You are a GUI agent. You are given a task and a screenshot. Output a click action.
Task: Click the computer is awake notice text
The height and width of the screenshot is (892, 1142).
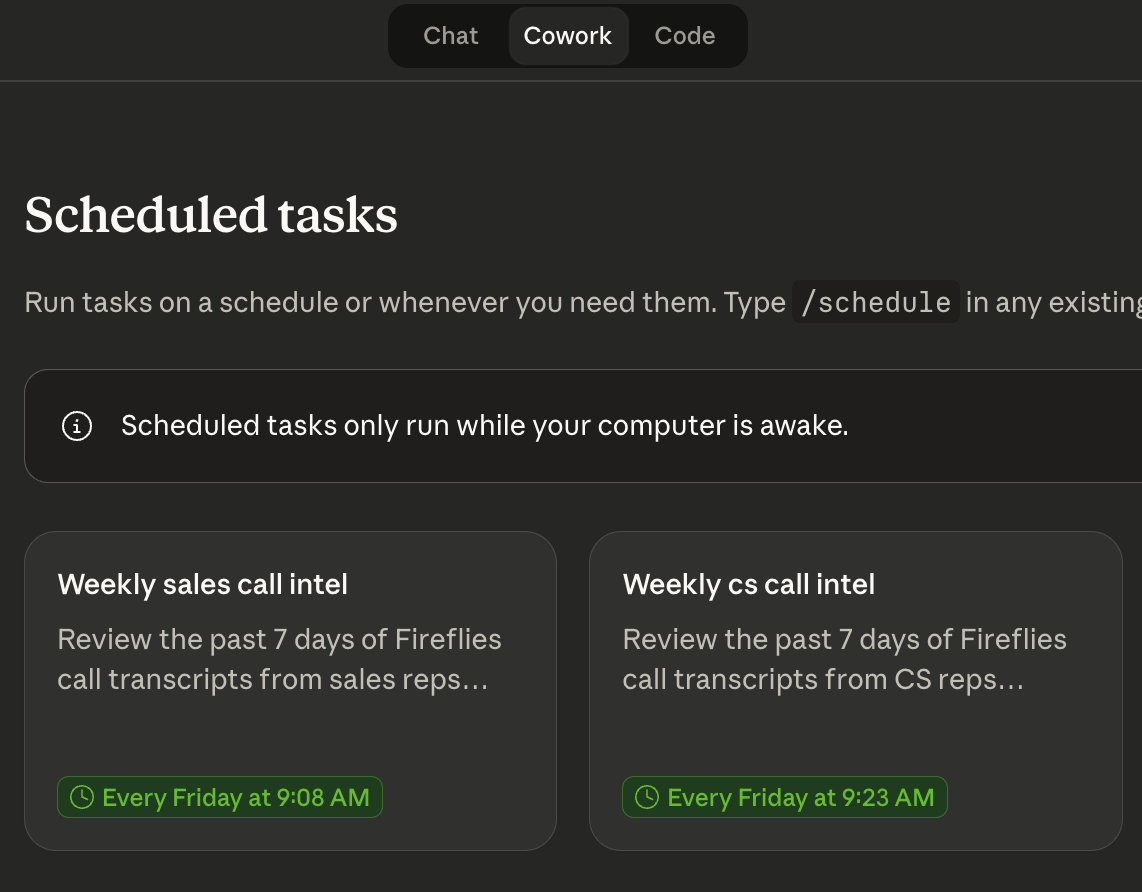pos(484,426)
